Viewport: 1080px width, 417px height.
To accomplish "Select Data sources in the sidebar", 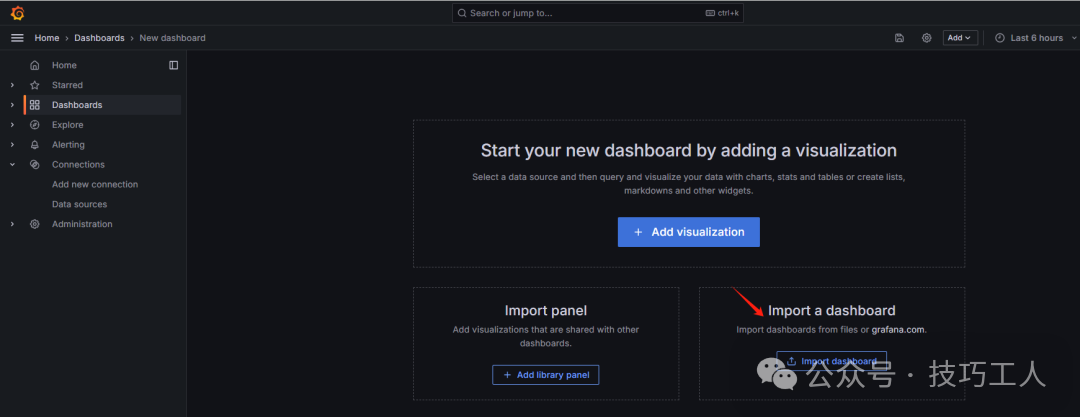I will tap(79, 204).
